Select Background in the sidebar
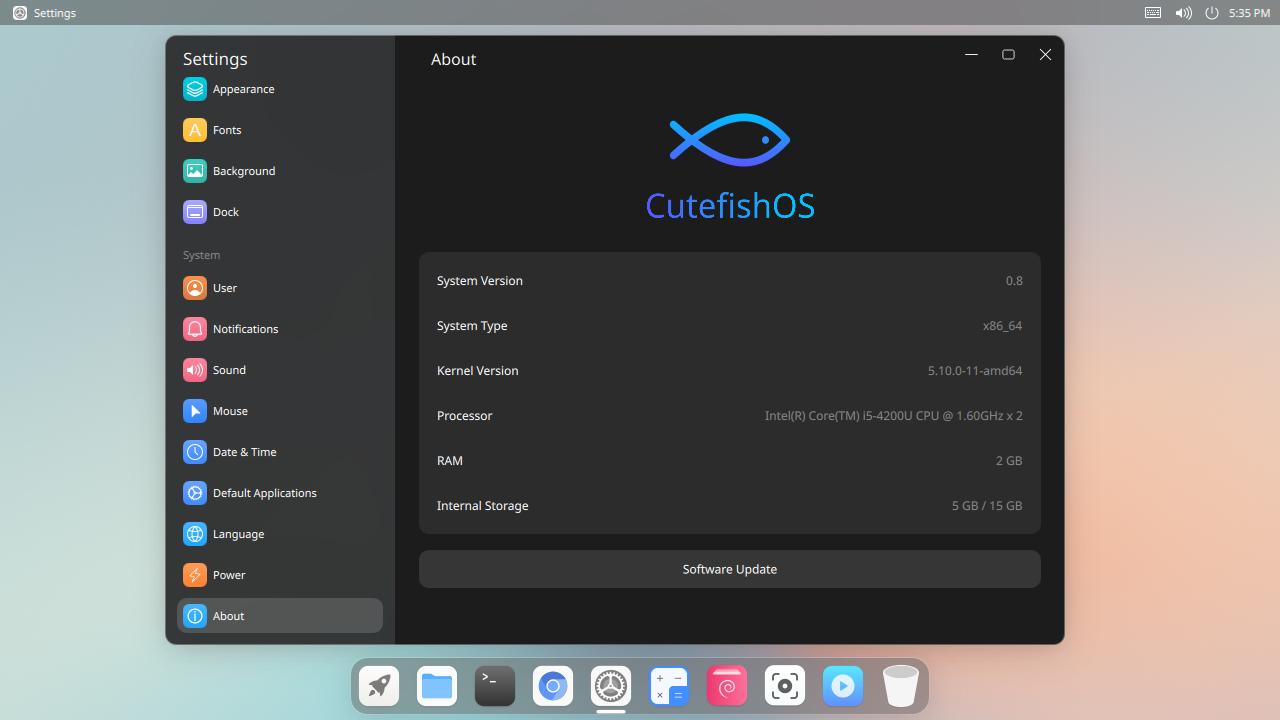The height and width of the screenshot is (720, 1280). [280, 171]
